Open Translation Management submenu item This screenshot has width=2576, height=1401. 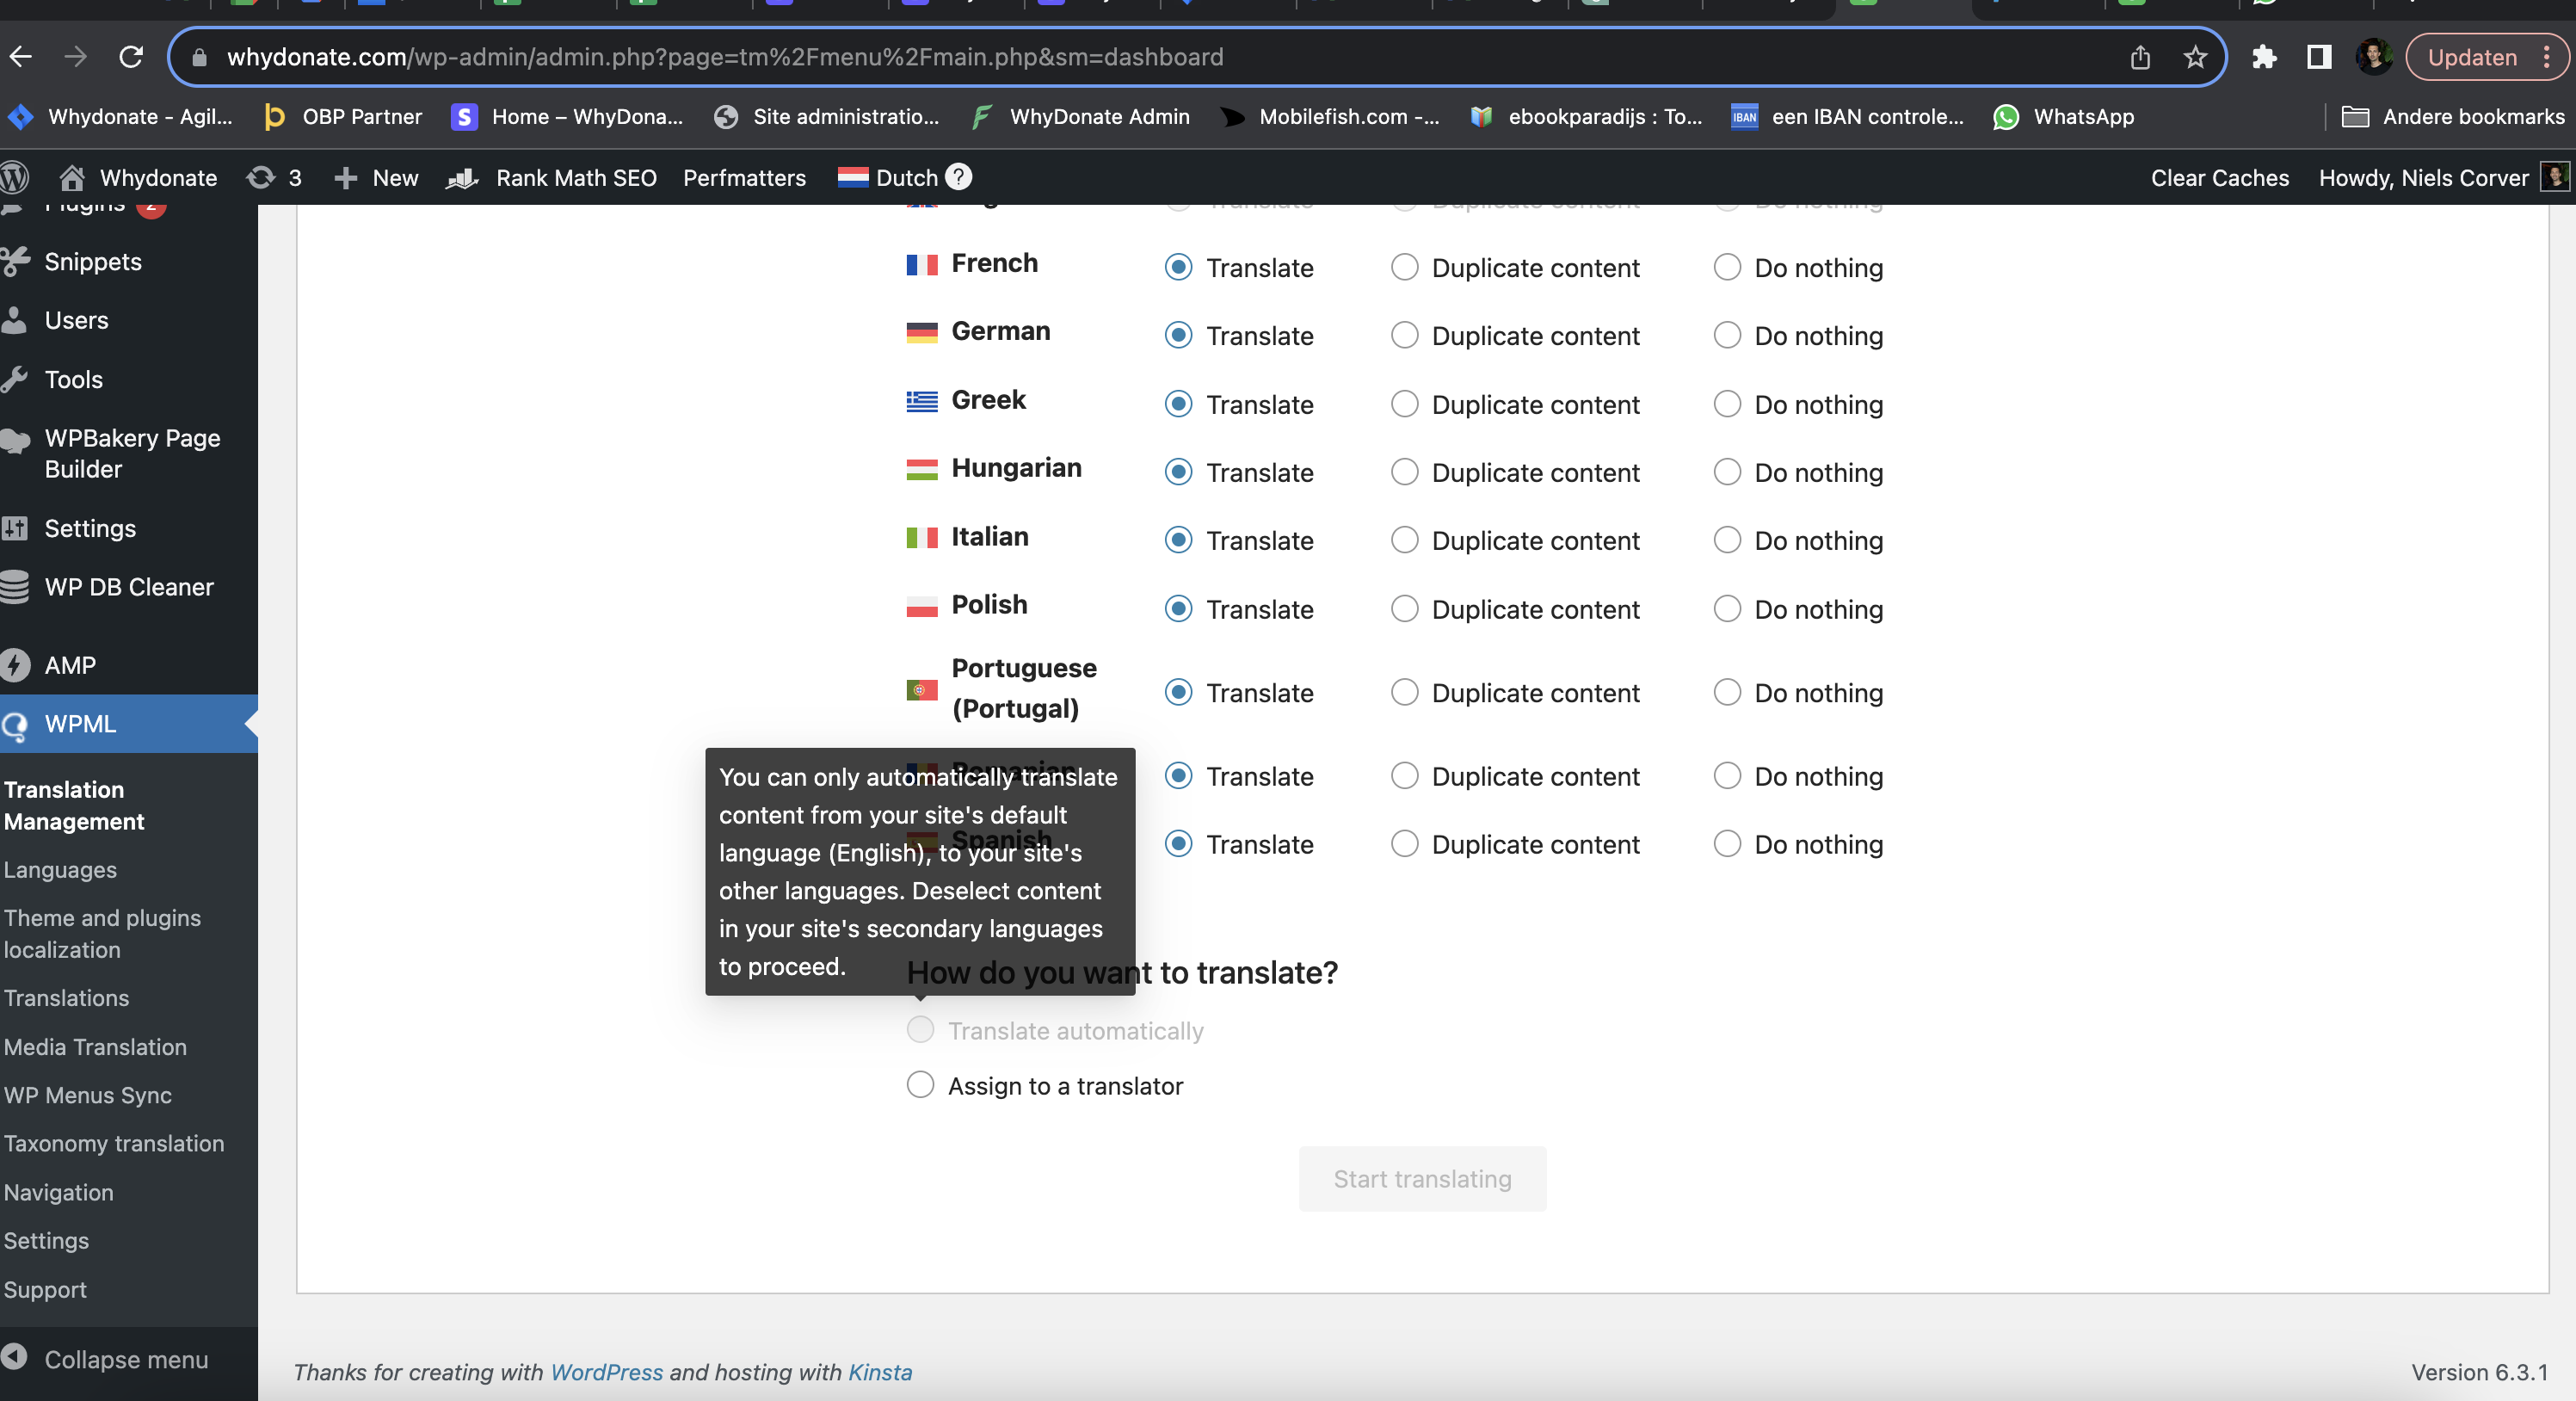75,806
